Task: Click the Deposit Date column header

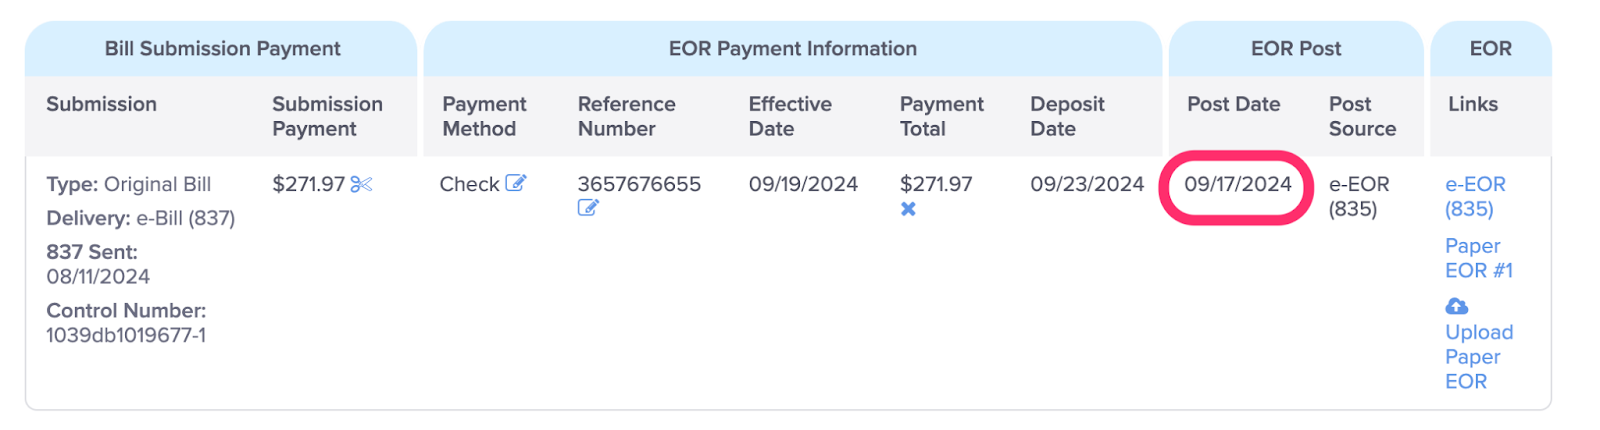Action: [x=1067, y=116]
